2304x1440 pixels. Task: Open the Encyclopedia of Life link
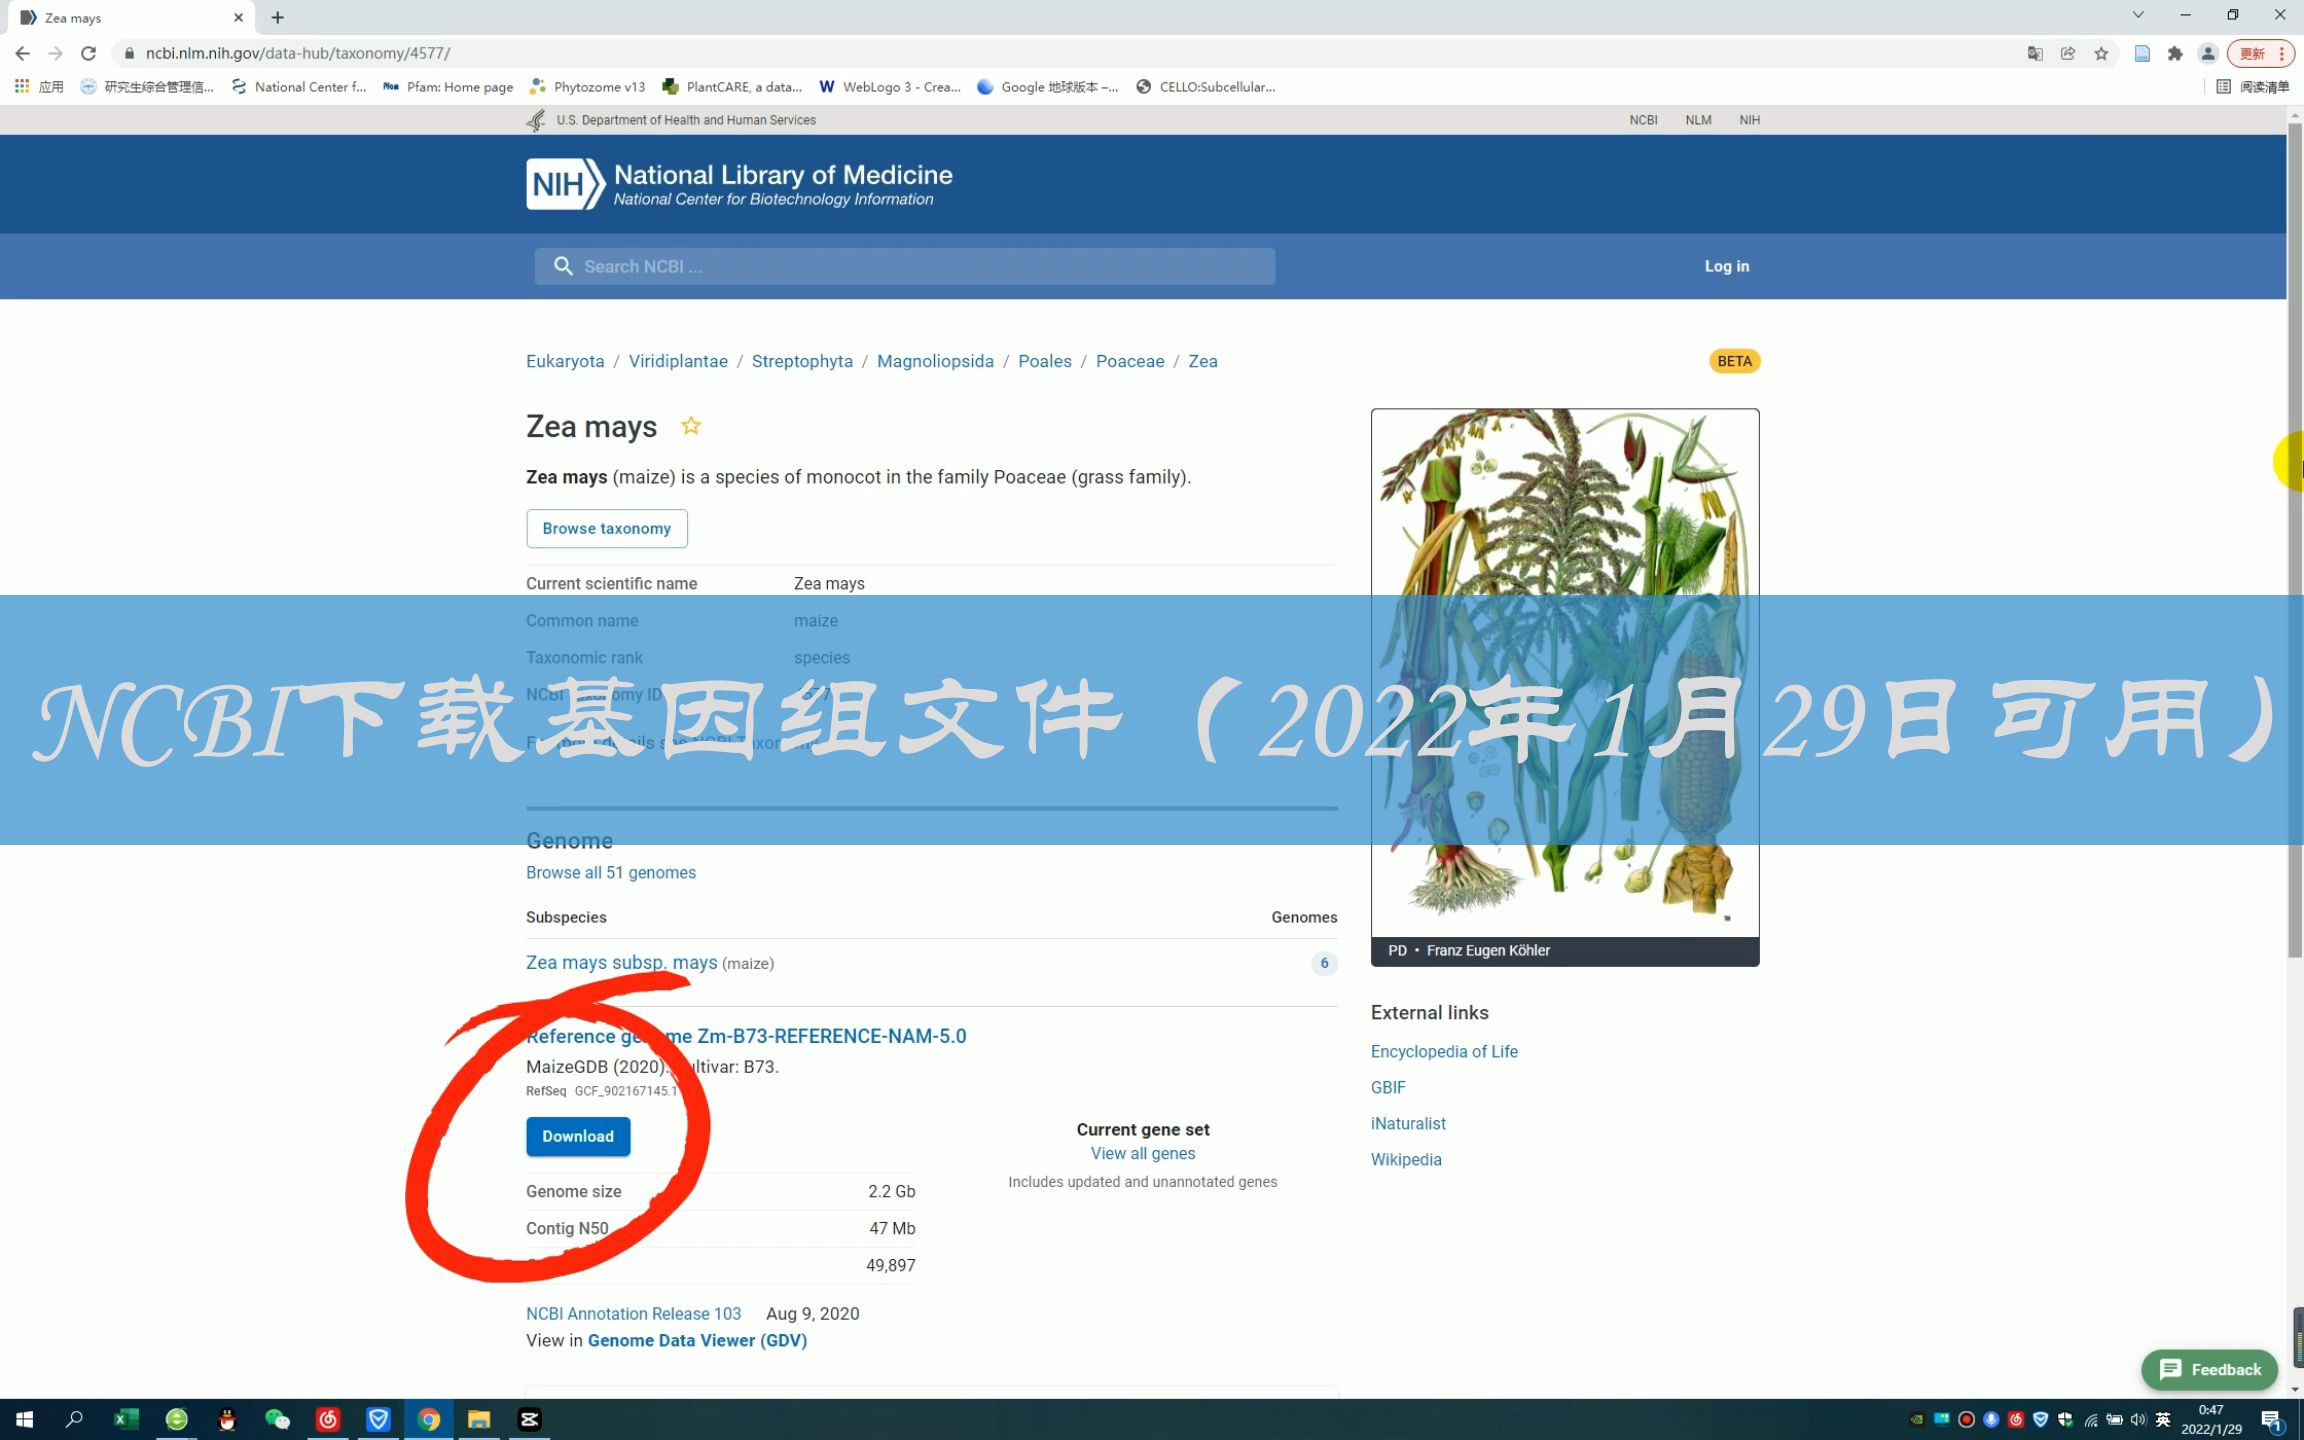tap(1444, 1051)
